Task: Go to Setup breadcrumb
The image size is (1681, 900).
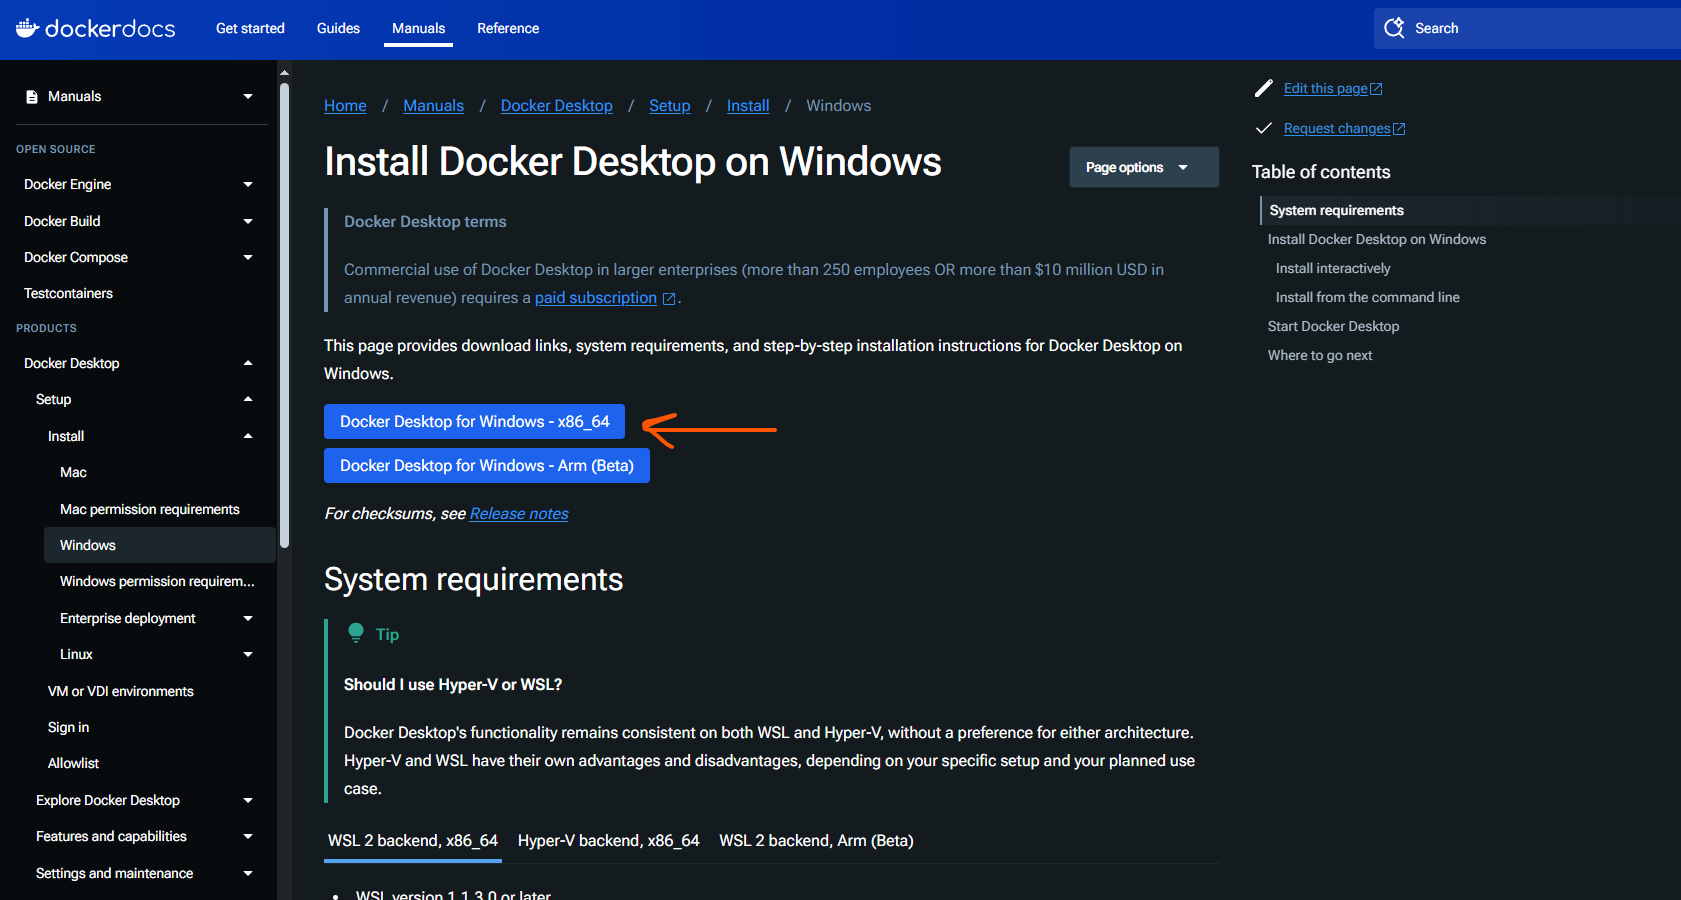Action: coord(670,106)
